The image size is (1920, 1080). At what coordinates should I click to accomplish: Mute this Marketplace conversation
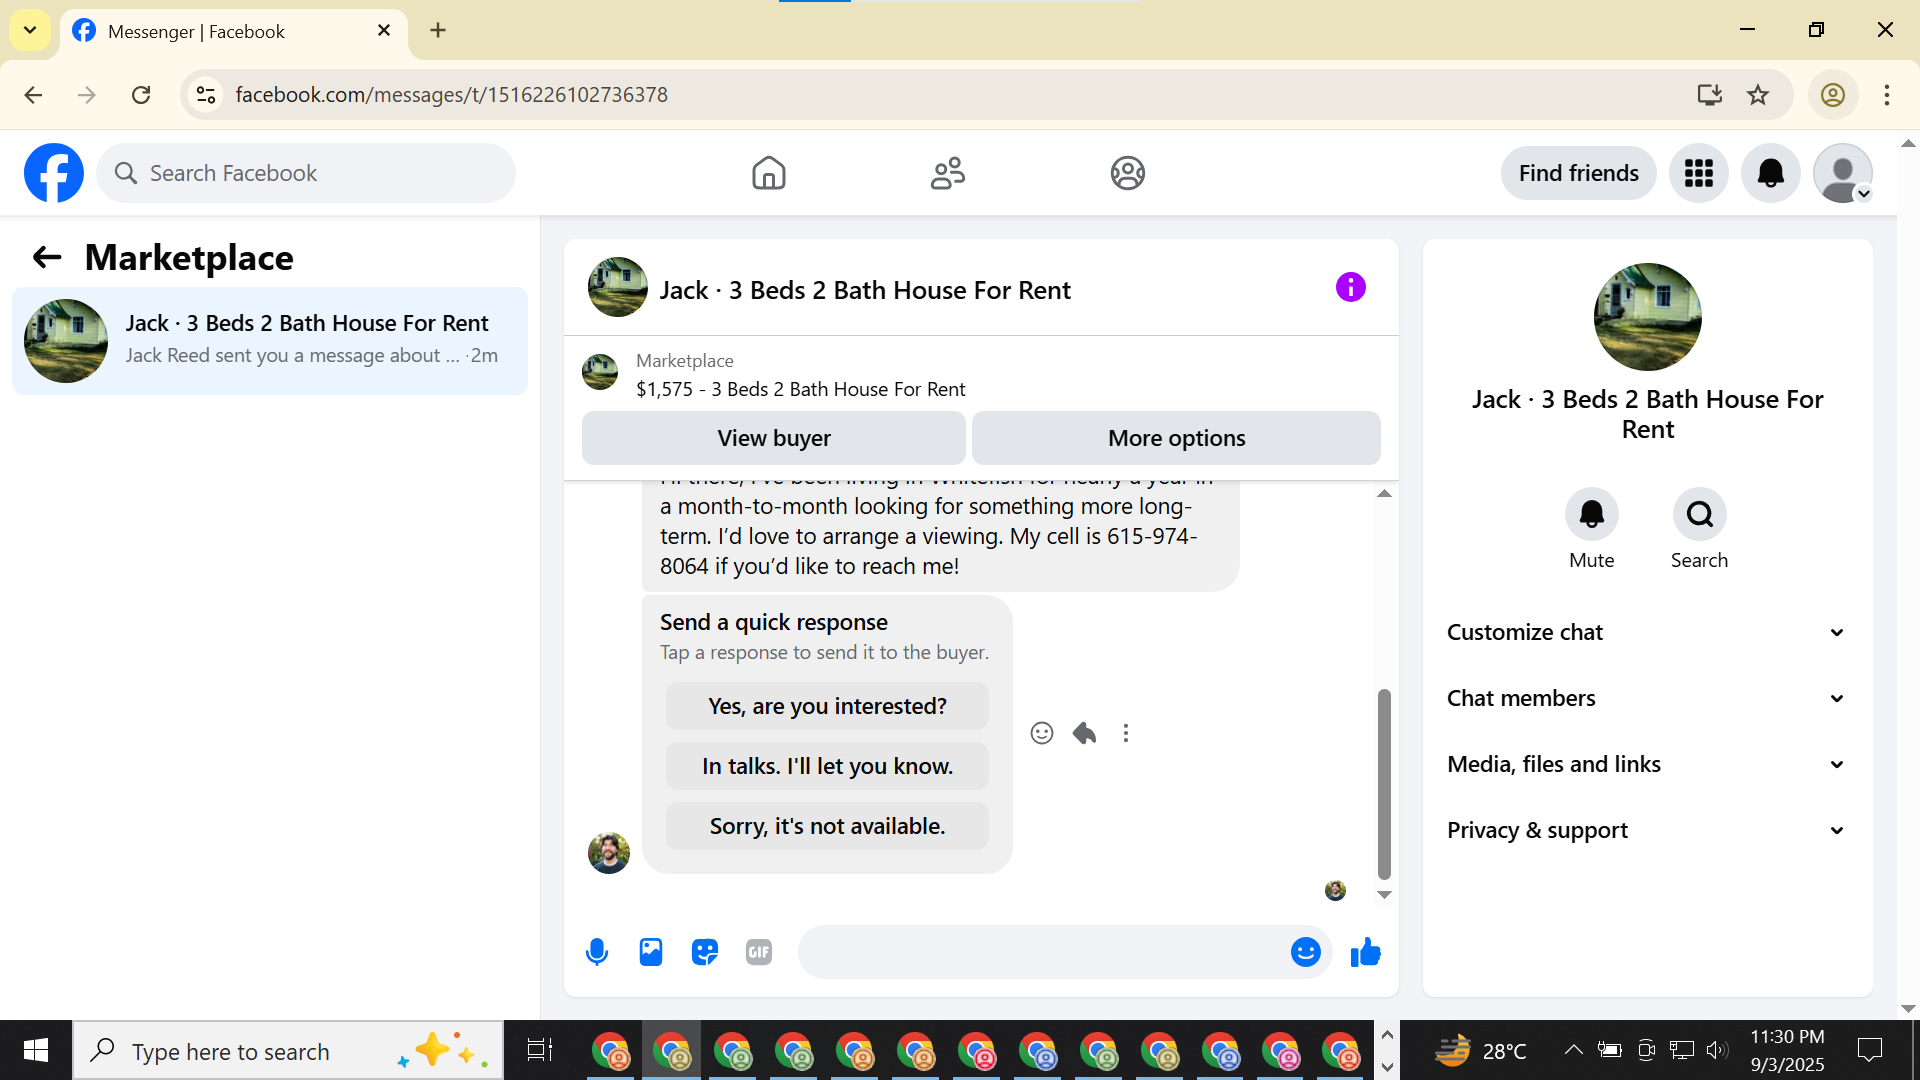point(1591,514)
